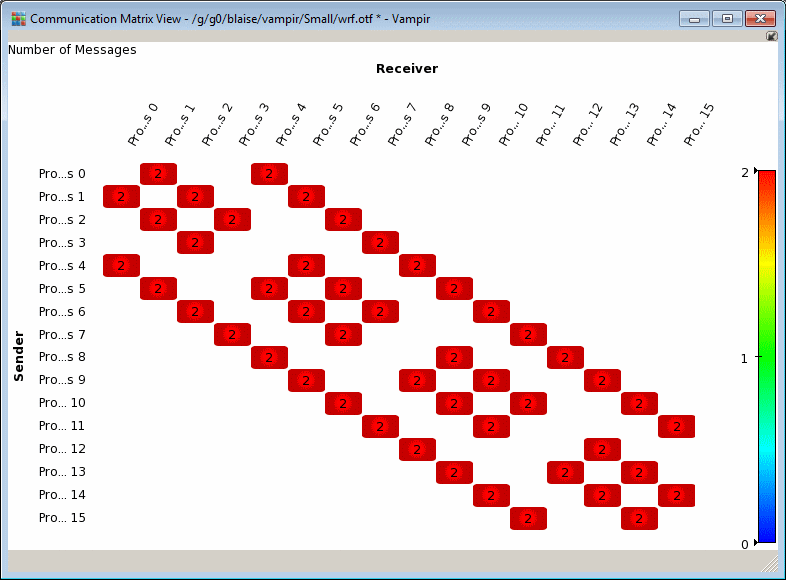Maximize the Communication Matrix View window
This screenshot has width=786, height=580.
click(727, 19)
